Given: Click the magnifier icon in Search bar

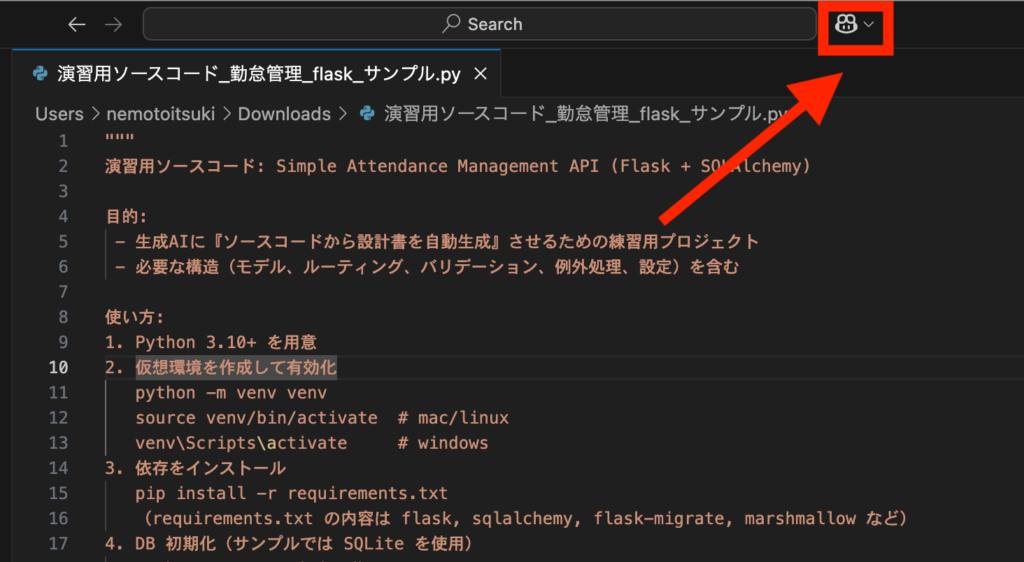Looking at the screenshot, I should [x=452, y=24].
